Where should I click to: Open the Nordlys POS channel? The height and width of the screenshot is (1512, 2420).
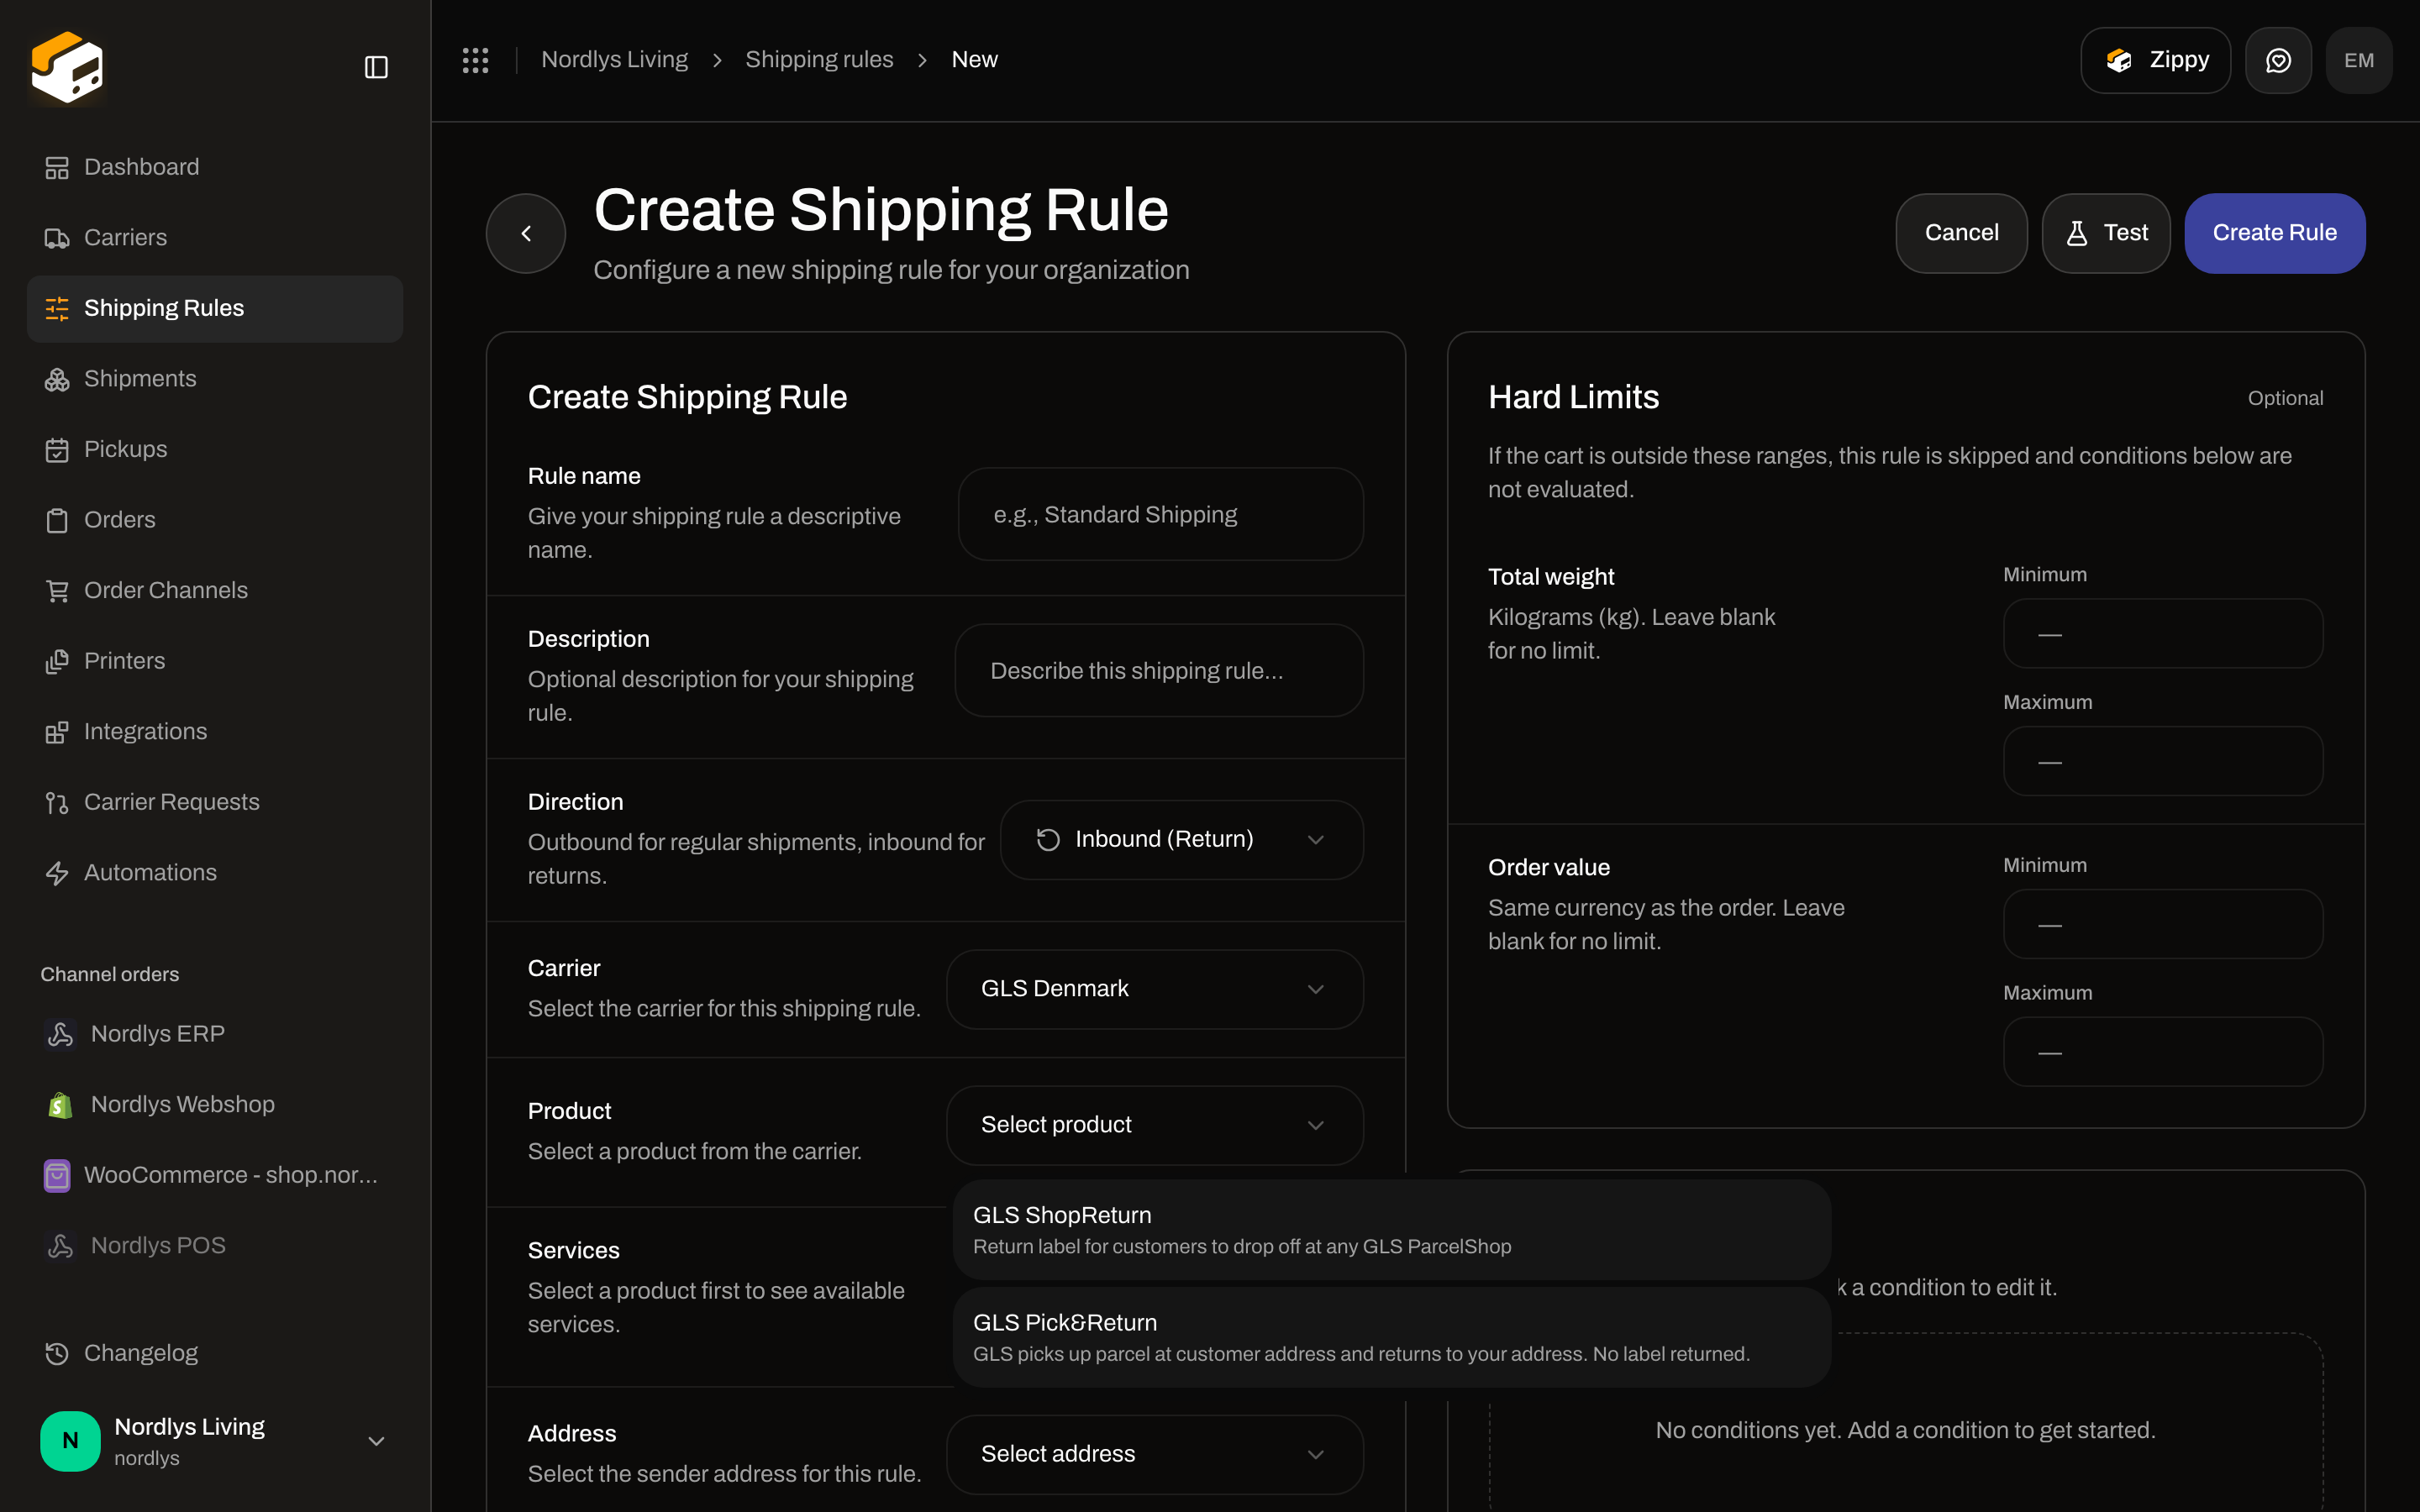point(215,1246)
